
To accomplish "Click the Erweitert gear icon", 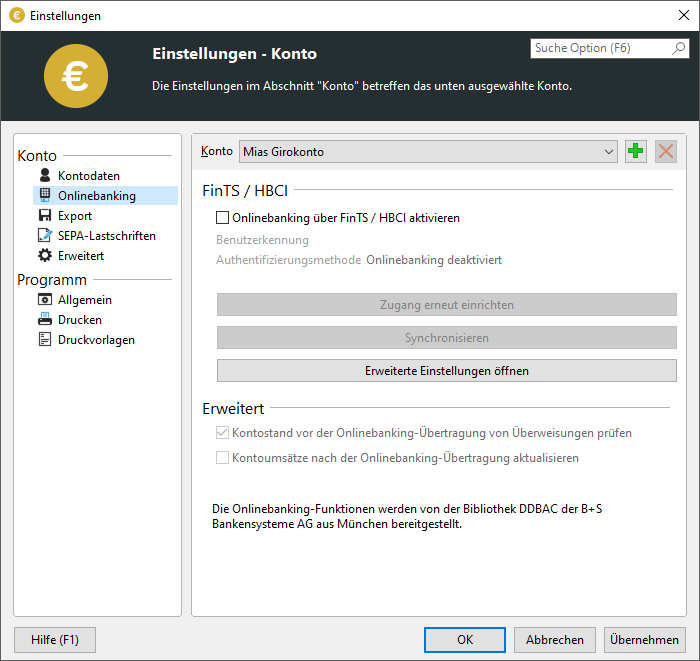I will tap(45, 255).
